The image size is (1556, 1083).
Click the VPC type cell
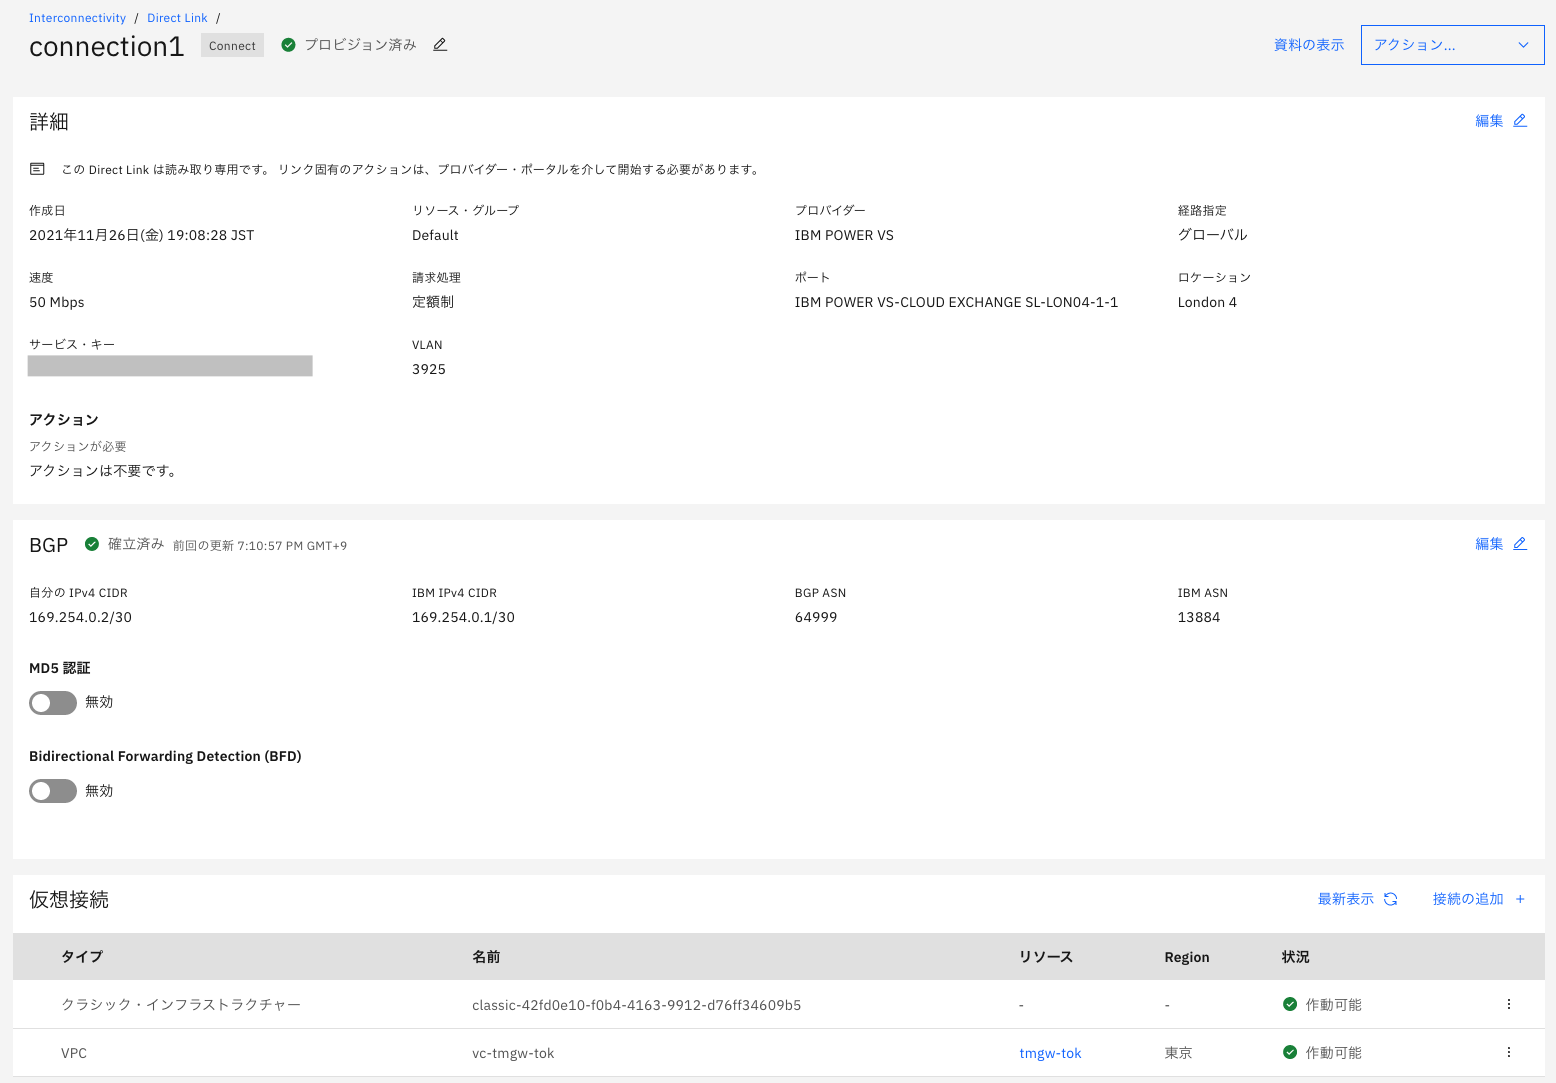click(x=74, y=1053)
